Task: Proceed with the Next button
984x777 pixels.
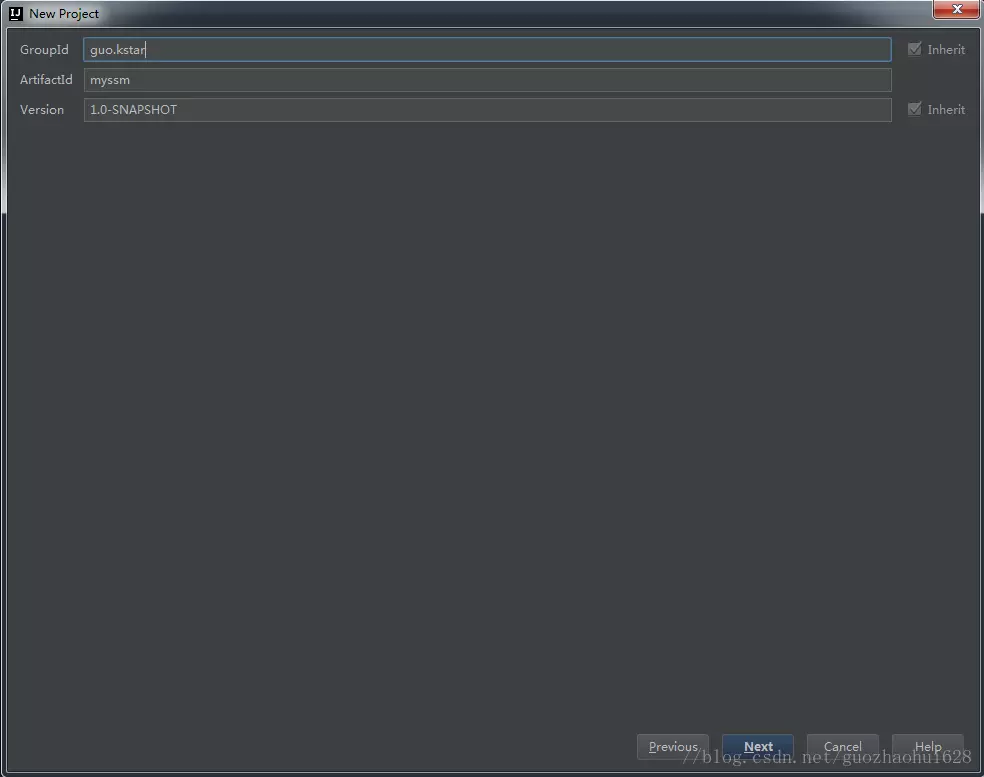Action: [x=757, y=746]
